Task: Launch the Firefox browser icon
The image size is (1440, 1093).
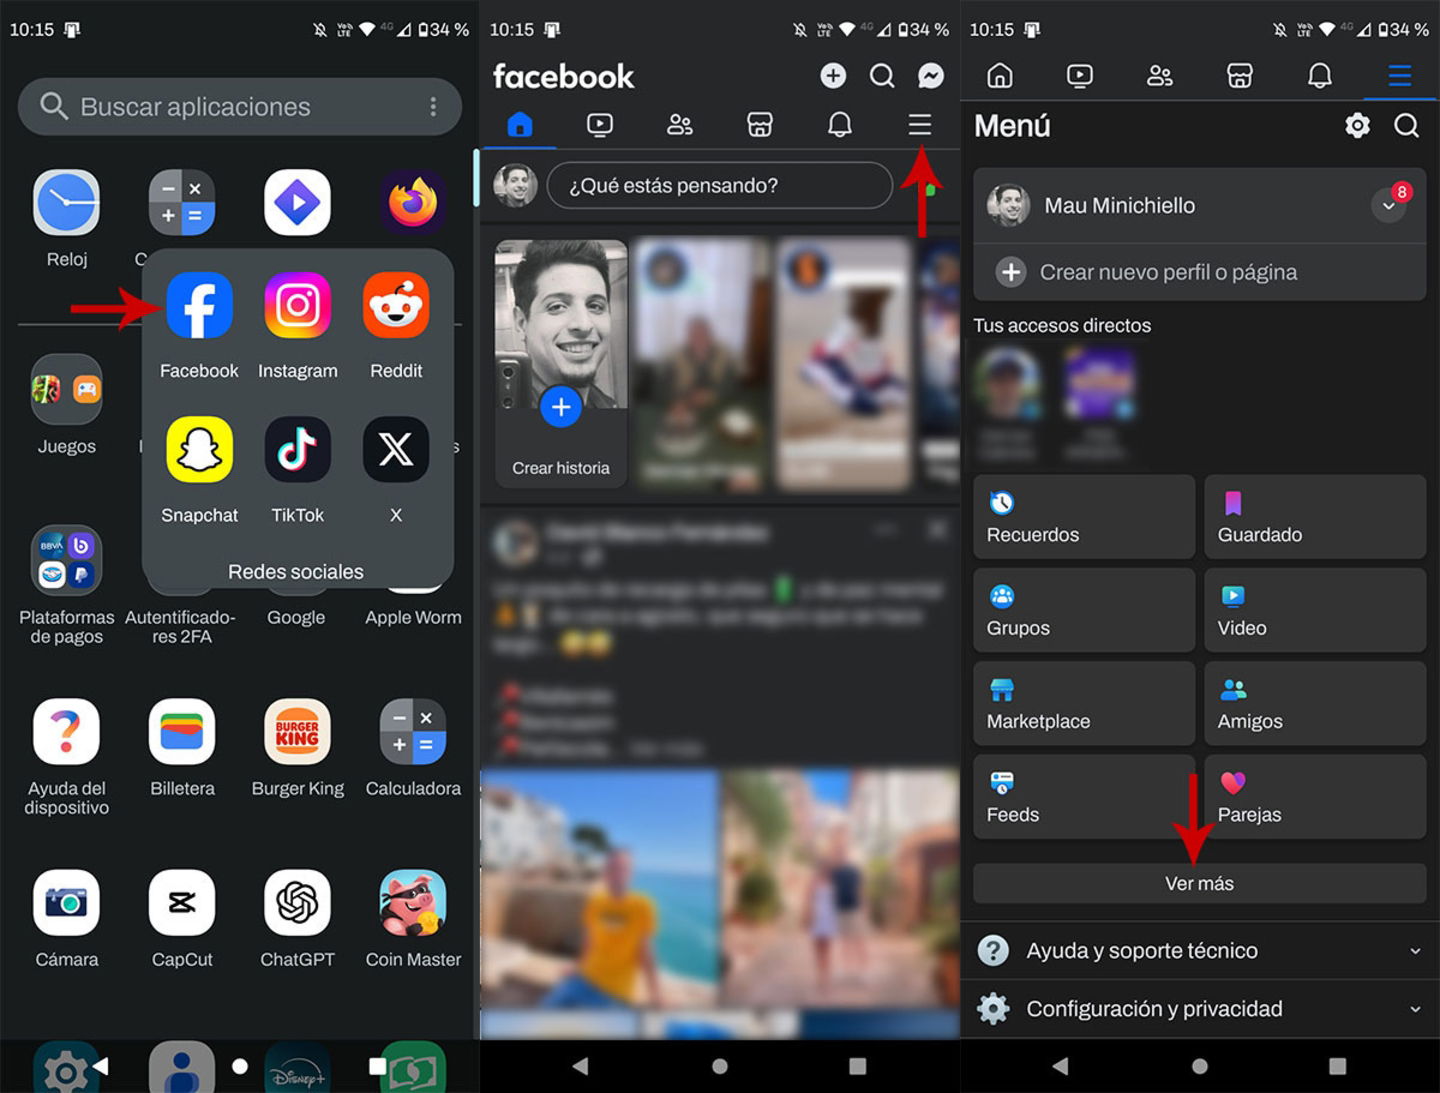Action: coord(412,202)
